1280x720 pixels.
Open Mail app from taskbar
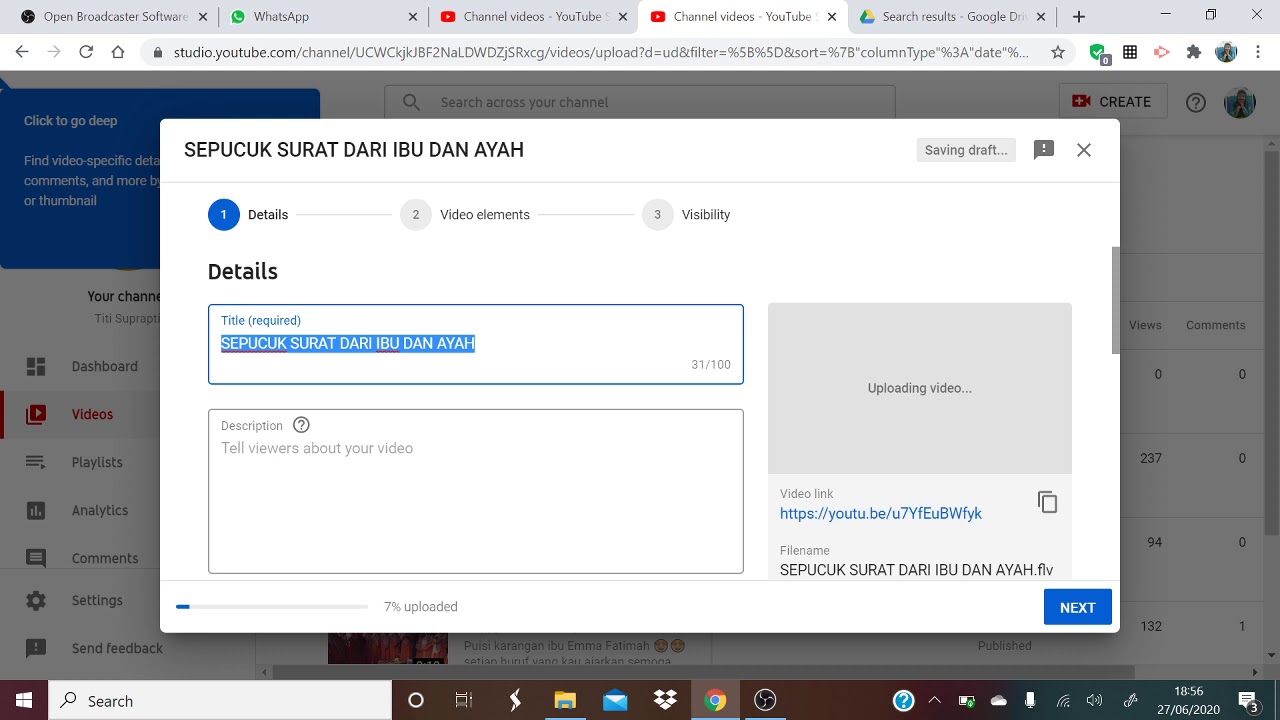[x=615, y=700]
